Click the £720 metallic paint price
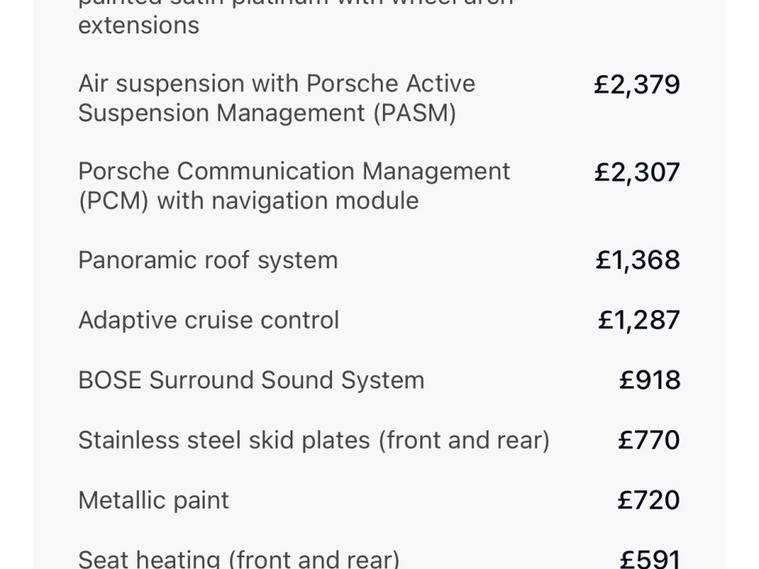Image resolution: width=759 pixels, height=569 pixels. [x=648, y=501]
